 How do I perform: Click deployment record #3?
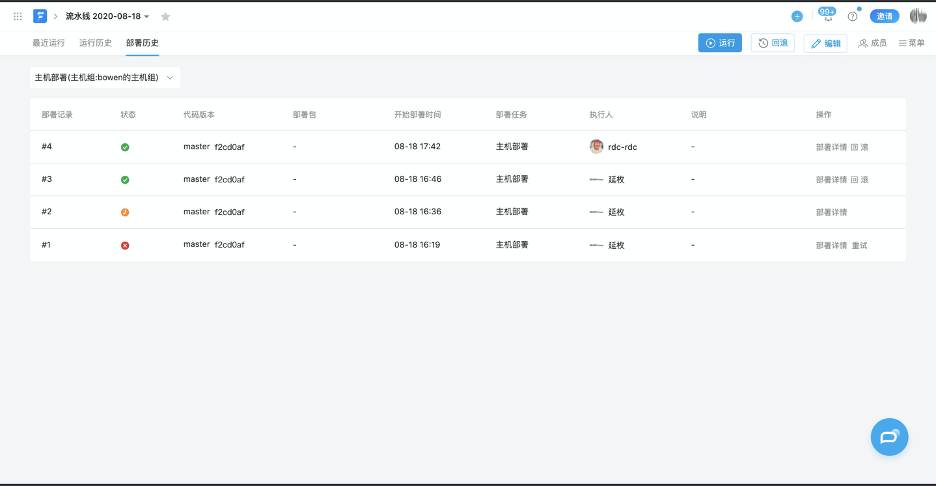[47, 179]
